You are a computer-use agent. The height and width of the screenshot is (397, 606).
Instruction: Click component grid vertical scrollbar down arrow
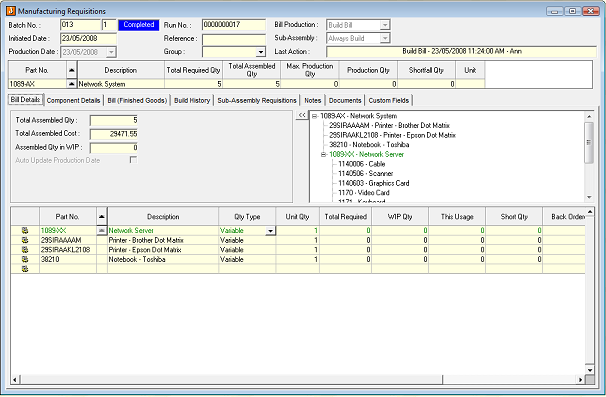point(590,370)
